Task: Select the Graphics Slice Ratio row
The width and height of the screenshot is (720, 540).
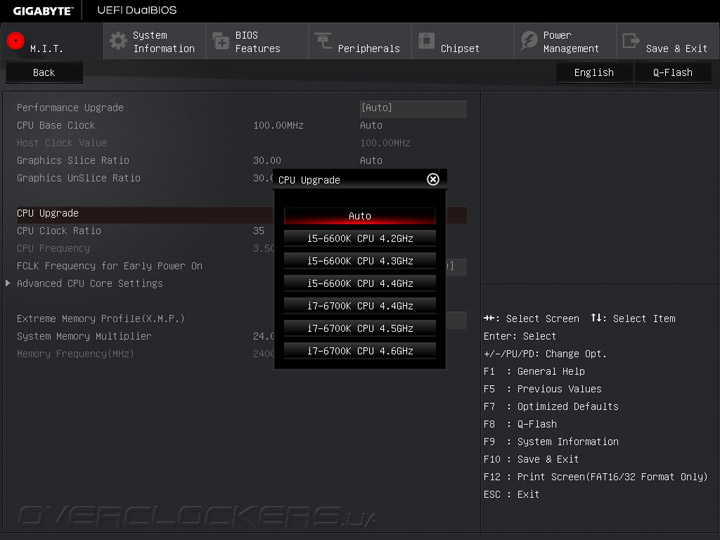Action: point(242,160)
